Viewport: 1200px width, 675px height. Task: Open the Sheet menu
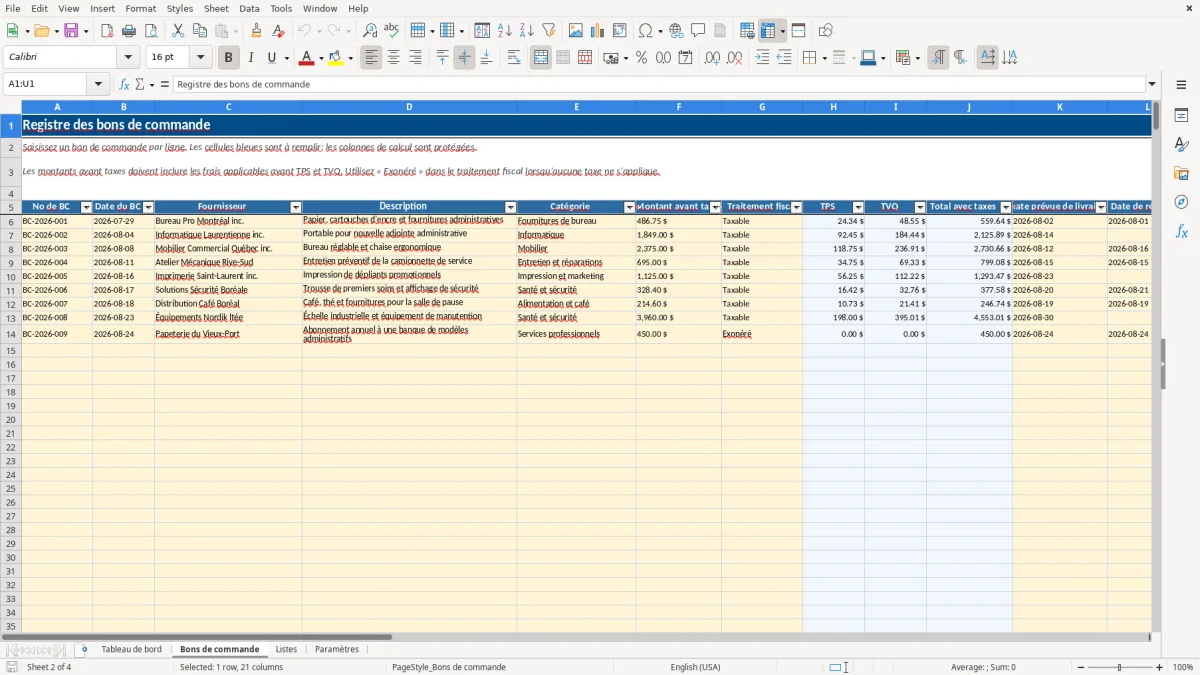pos(216,8)
